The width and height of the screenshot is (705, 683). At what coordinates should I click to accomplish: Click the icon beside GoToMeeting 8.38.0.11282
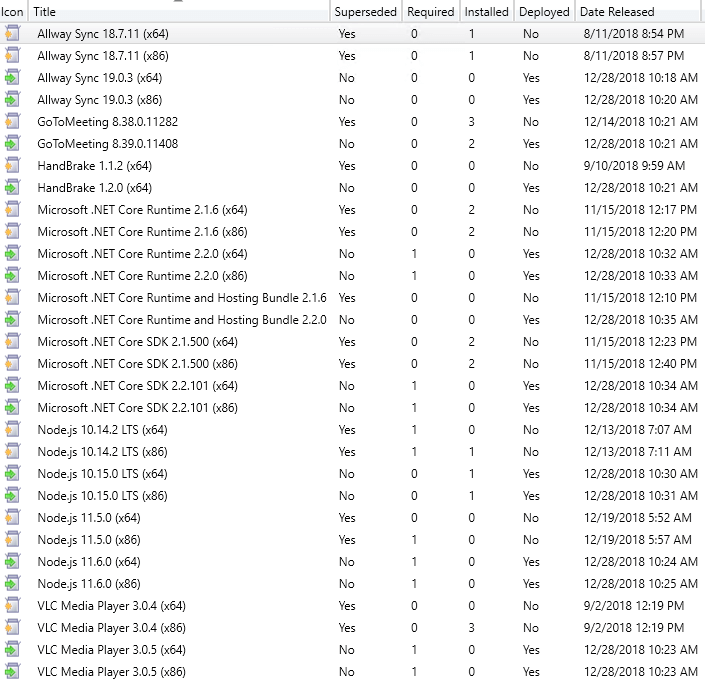point(13,122)
